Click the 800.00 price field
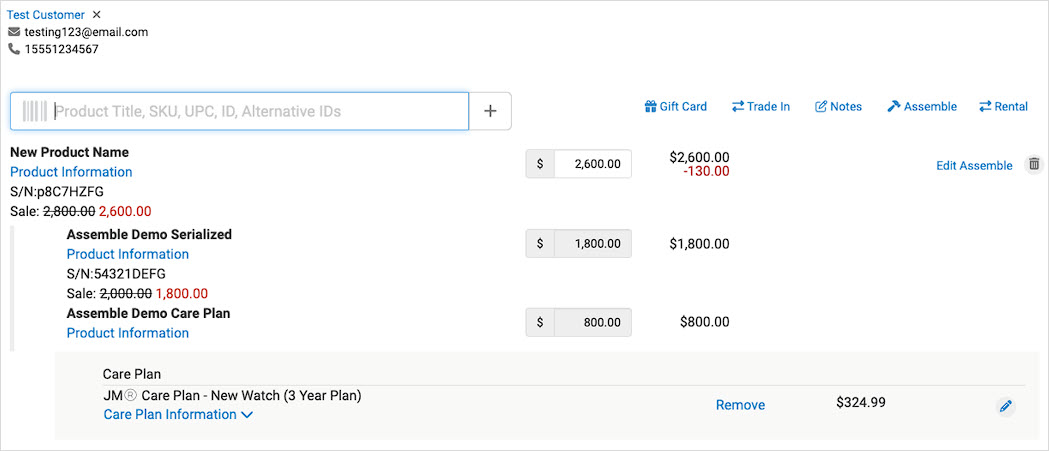The image size is (1049, 451). (x=593, y=323)
